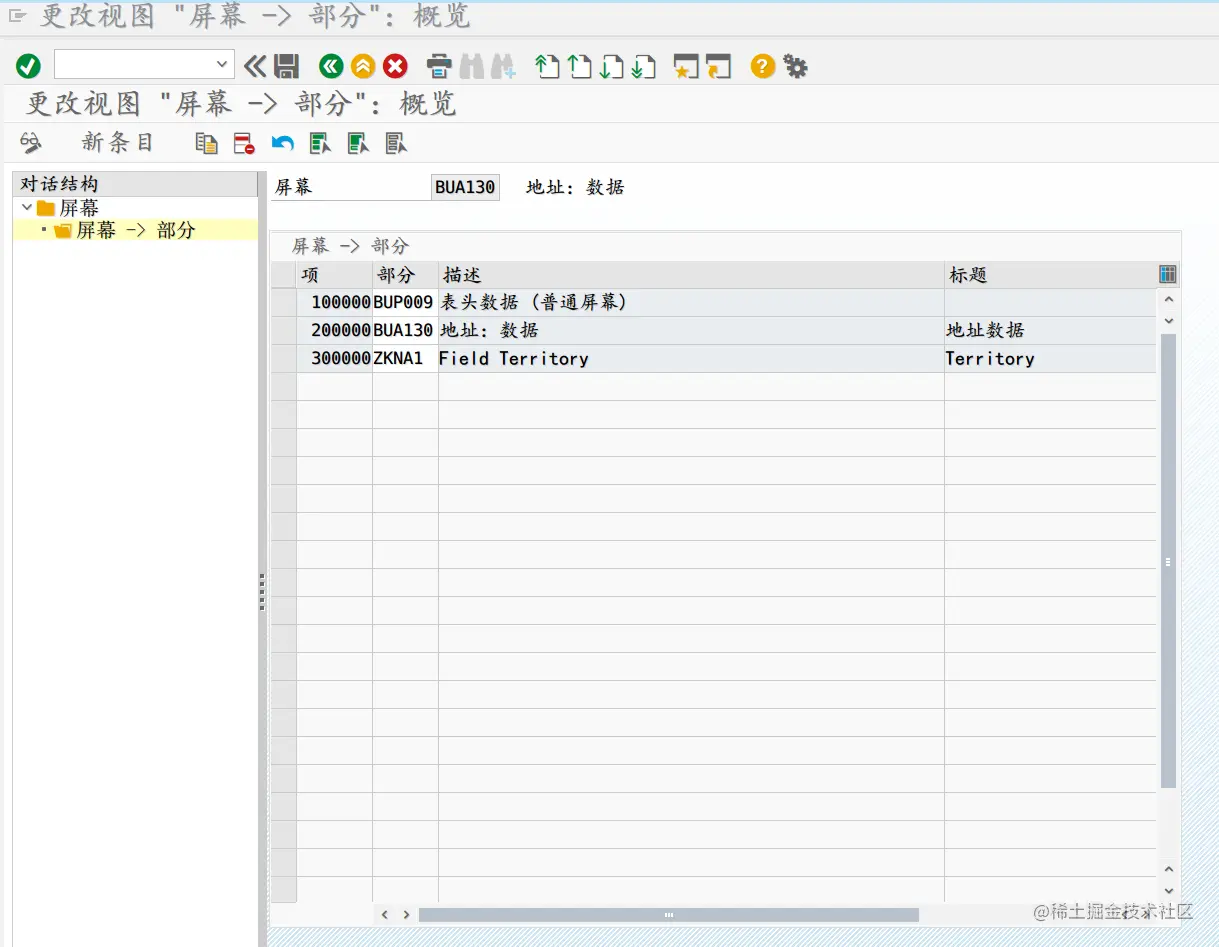Select the 屏幕 -> 部分 tree node
This screenshot has width=1219, height=947.
[x=126, y=230]
